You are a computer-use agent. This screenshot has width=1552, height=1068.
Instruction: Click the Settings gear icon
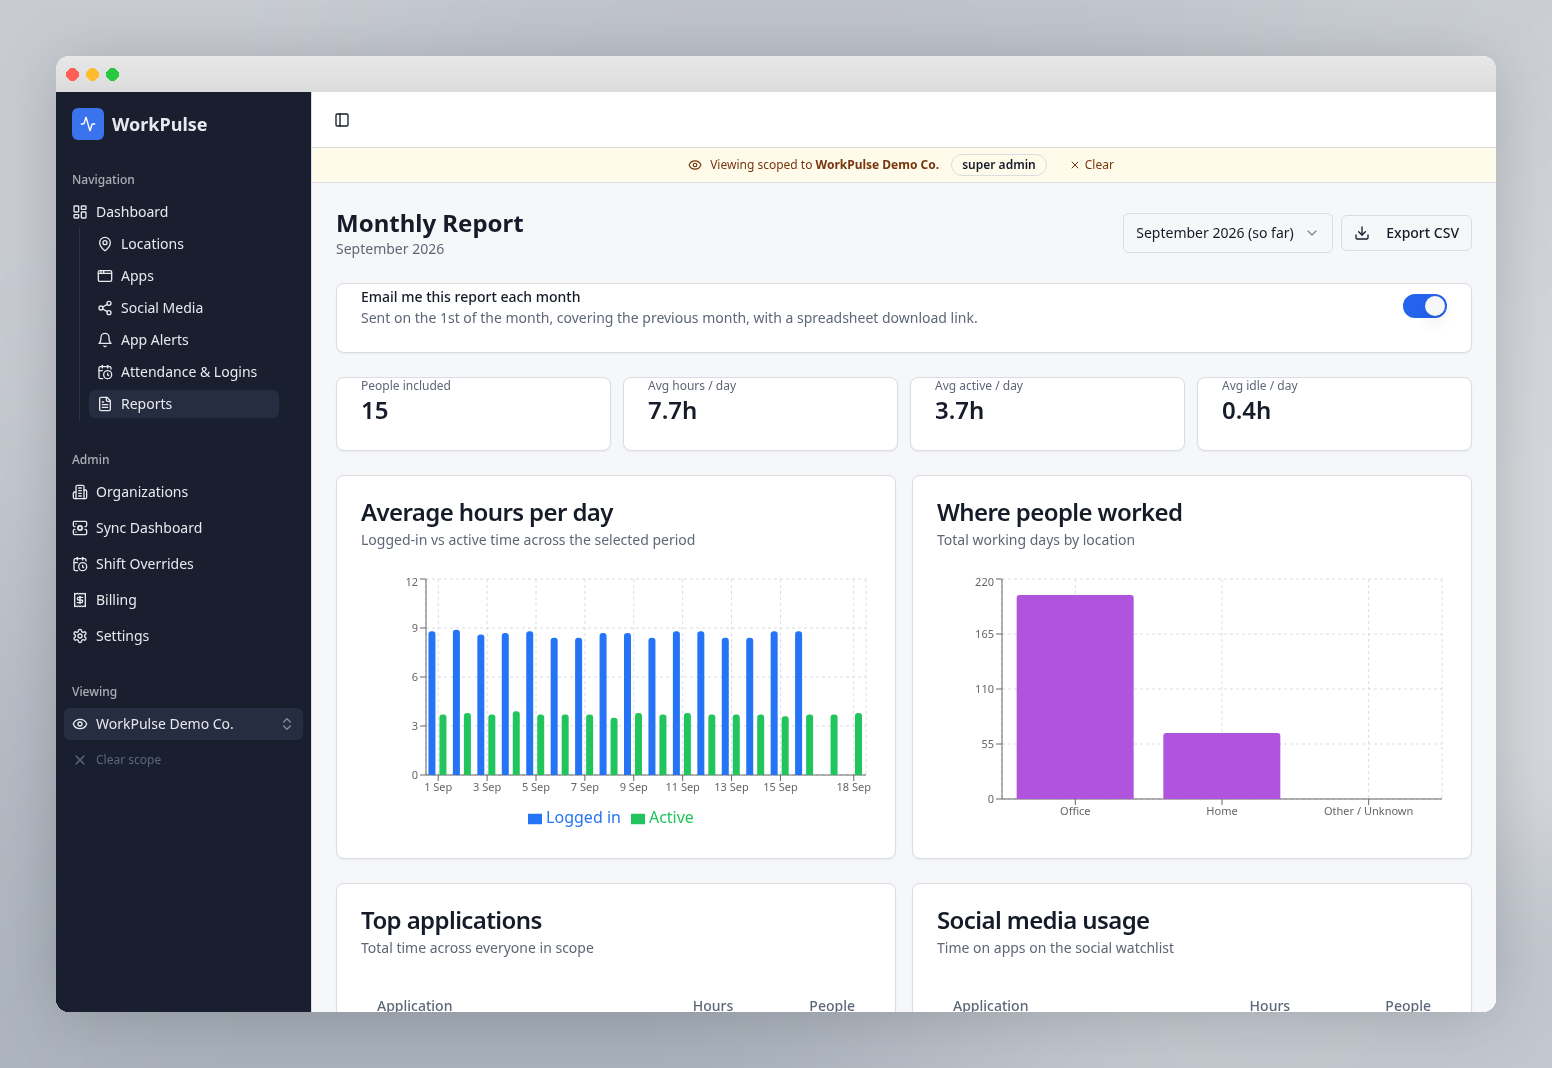pos(80,636)
